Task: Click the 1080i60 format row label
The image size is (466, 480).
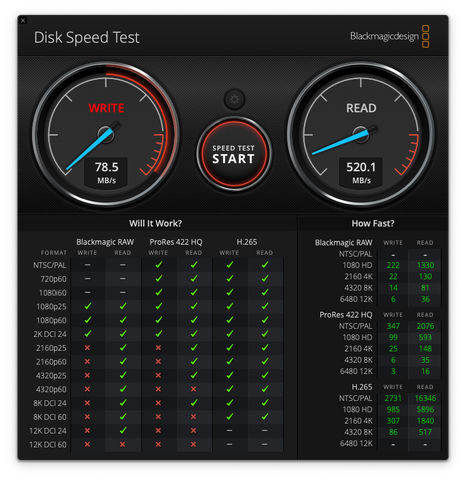Action: 53,293
